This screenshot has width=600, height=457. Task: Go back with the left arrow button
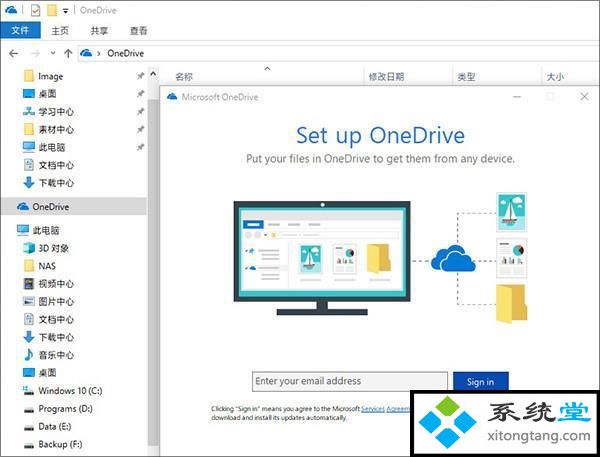(13, 53)
